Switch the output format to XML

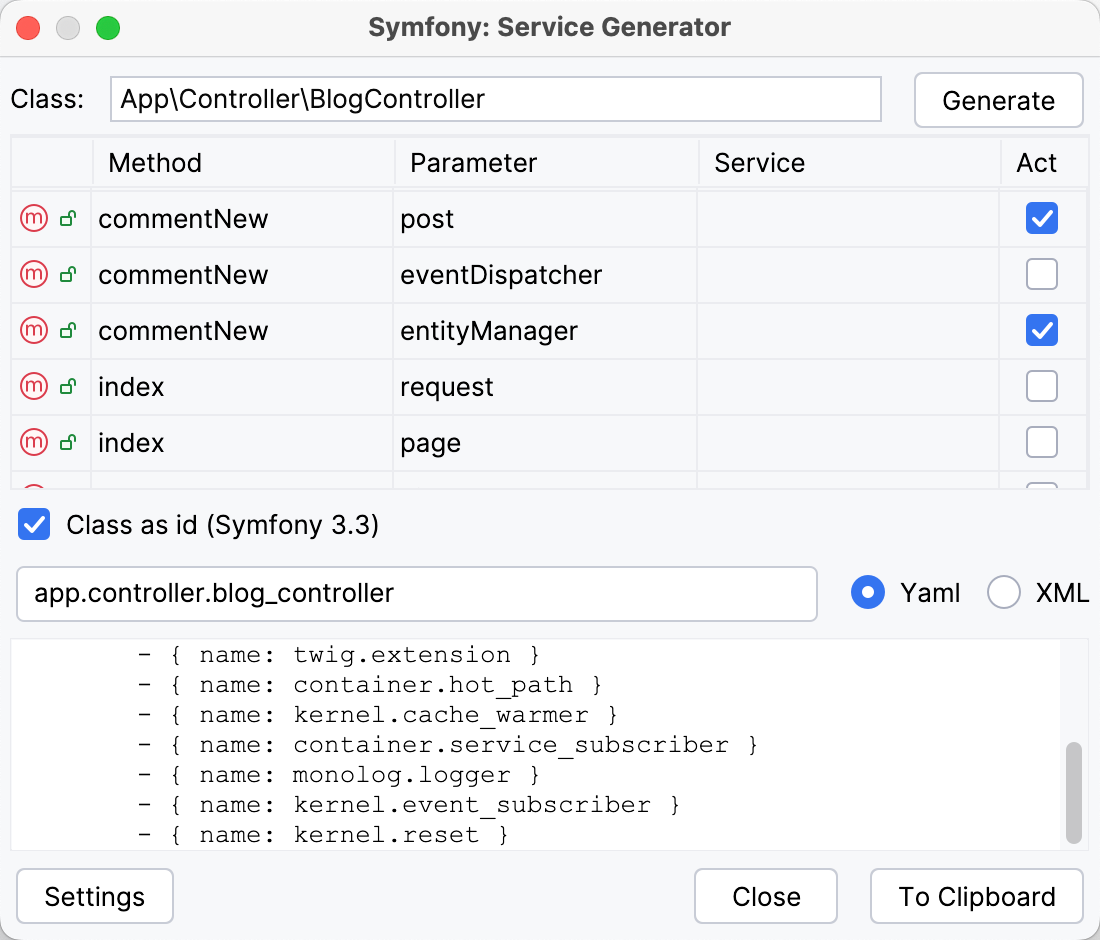pos(1003,592)
